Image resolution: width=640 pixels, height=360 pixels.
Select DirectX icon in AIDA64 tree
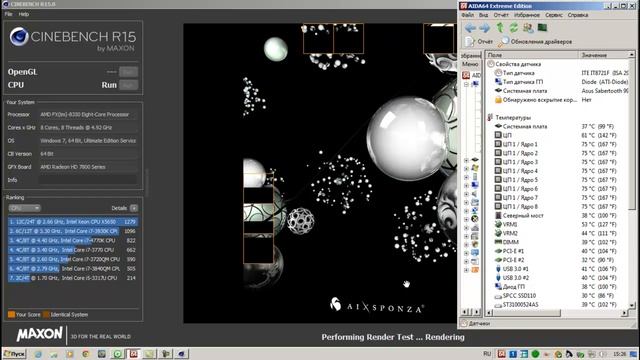tap(475, 219)
